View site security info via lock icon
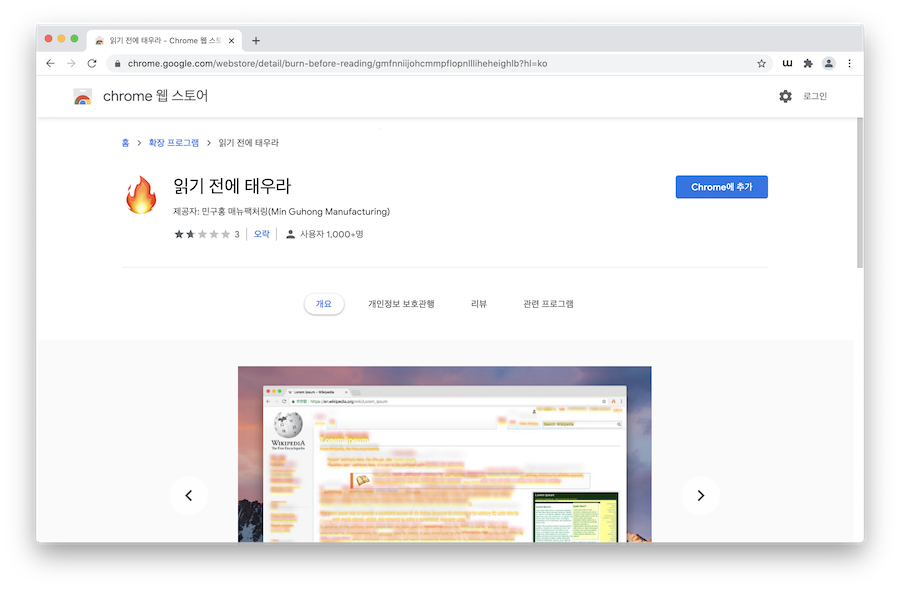The image size is (900, 590). pos(118,64)
